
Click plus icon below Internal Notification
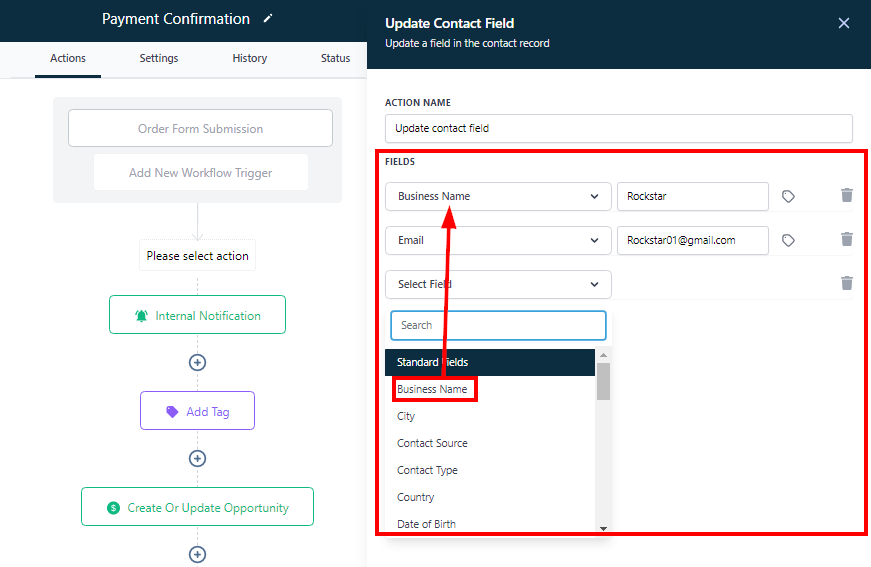[x=197, y=362]
